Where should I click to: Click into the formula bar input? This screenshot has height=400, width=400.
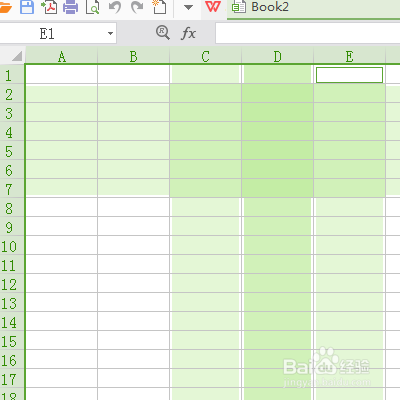[x=308, y=33]
